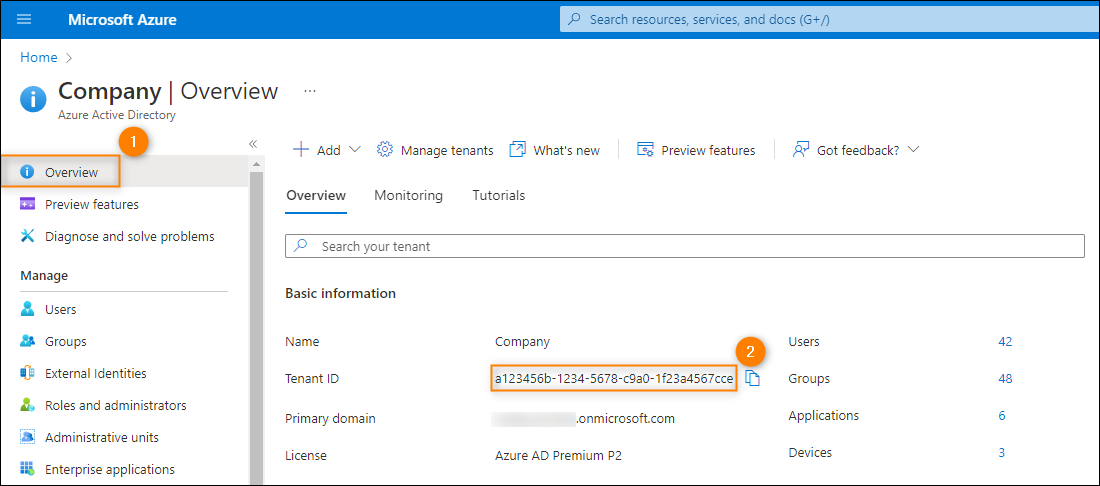
Task: Click the Azure AD Premium P2 license text
Action: coord(558,455)
